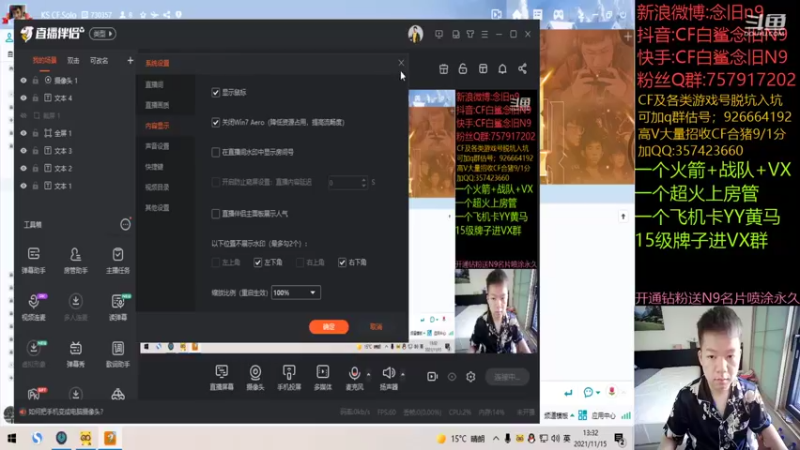Screen dimensions: 800x450
Task: Open settings gear in bottom toolbar
Action: (x=470, y=377)
